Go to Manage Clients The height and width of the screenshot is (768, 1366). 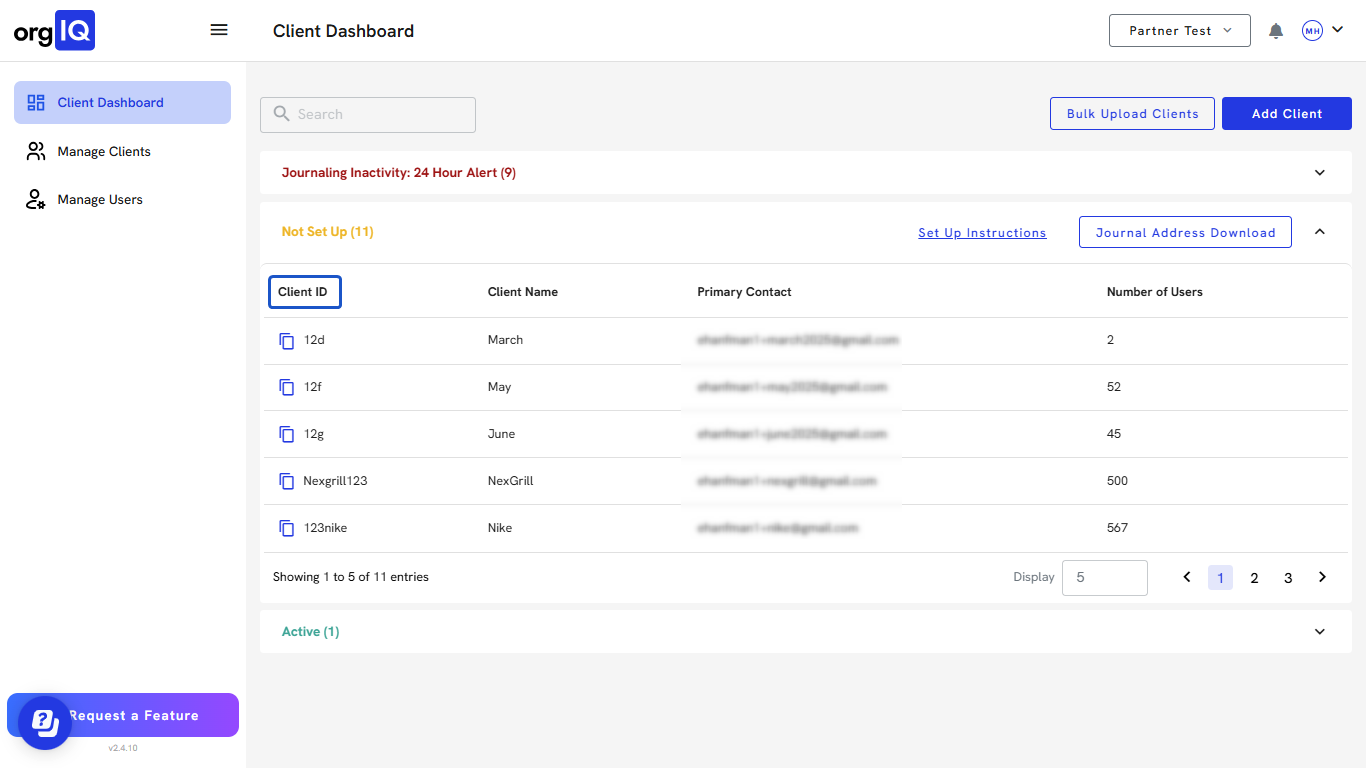coord(104,152)
